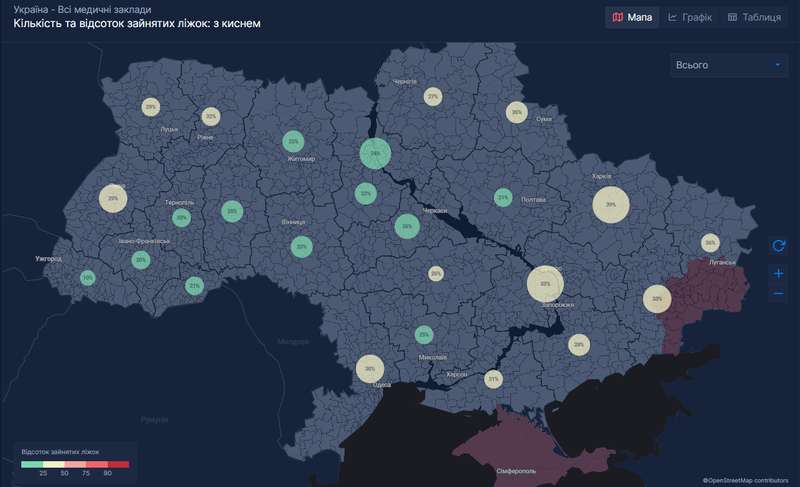Expand the Всього dropdown
The image size is (800, 487).
[729, 65]
